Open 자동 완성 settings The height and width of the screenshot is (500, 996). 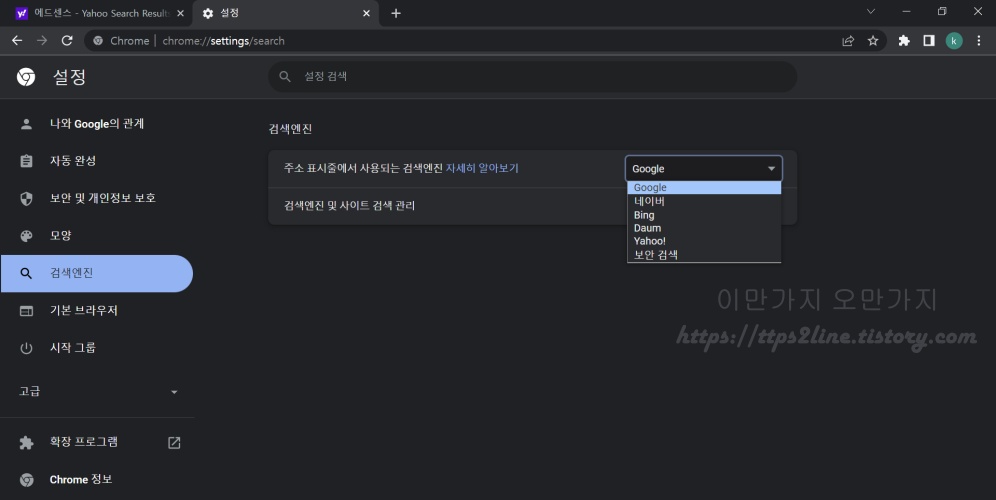97,161
